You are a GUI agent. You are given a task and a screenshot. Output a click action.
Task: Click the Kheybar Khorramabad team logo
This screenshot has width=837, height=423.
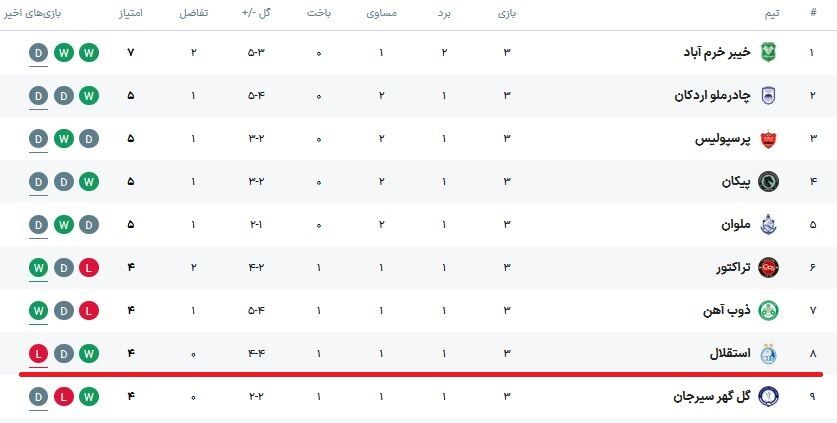768,52
